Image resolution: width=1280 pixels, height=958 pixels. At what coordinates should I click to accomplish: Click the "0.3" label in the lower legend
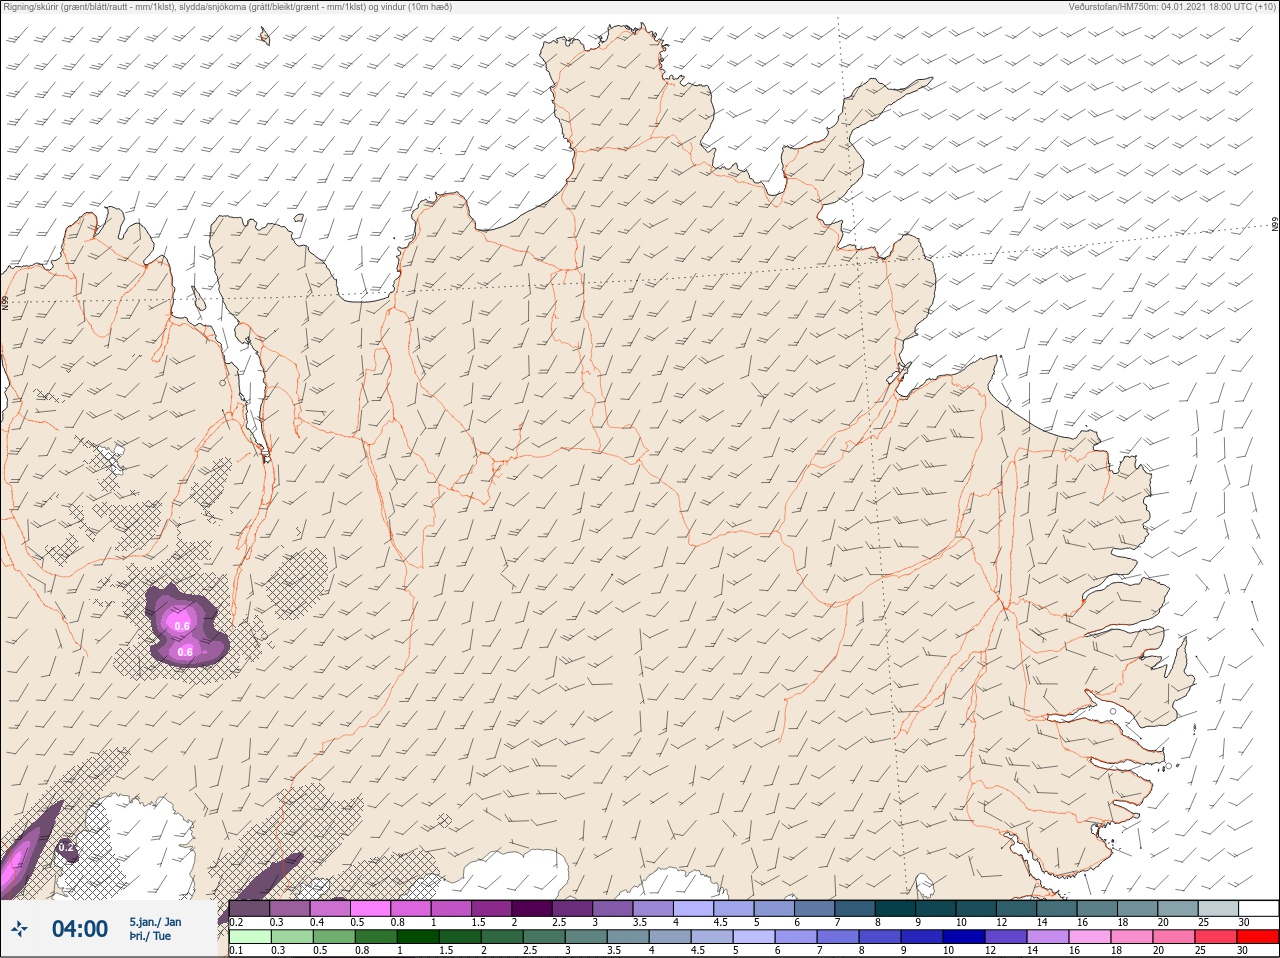coord(278,950)
